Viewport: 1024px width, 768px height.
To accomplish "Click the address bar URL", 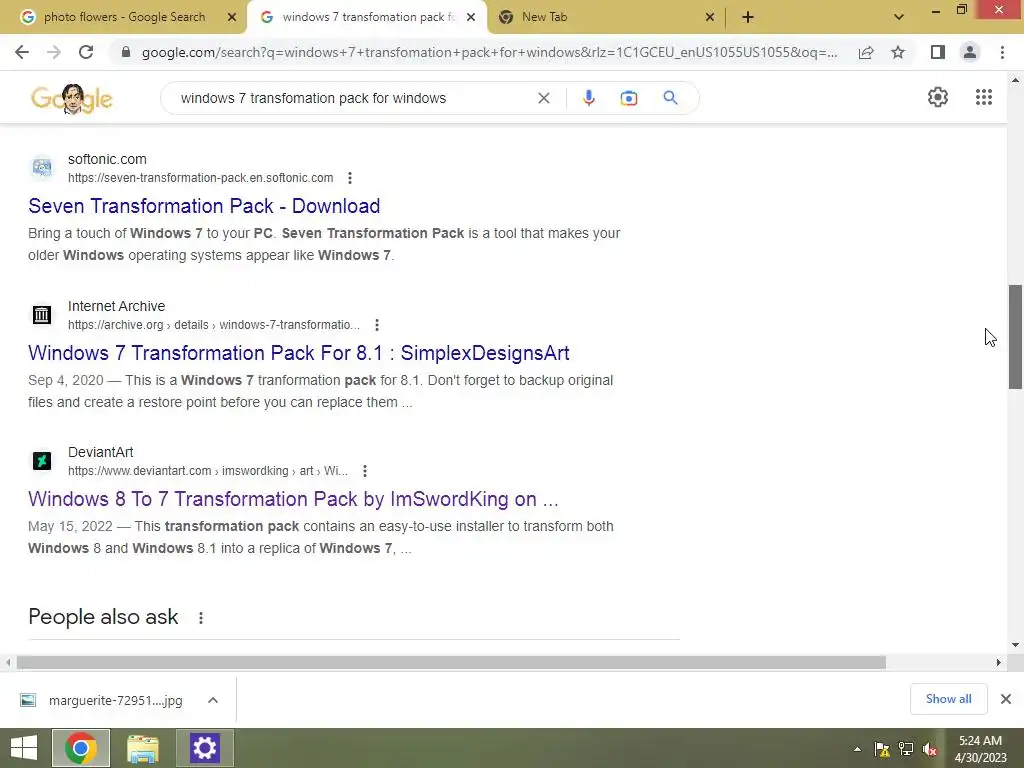I will click(490, 52).
